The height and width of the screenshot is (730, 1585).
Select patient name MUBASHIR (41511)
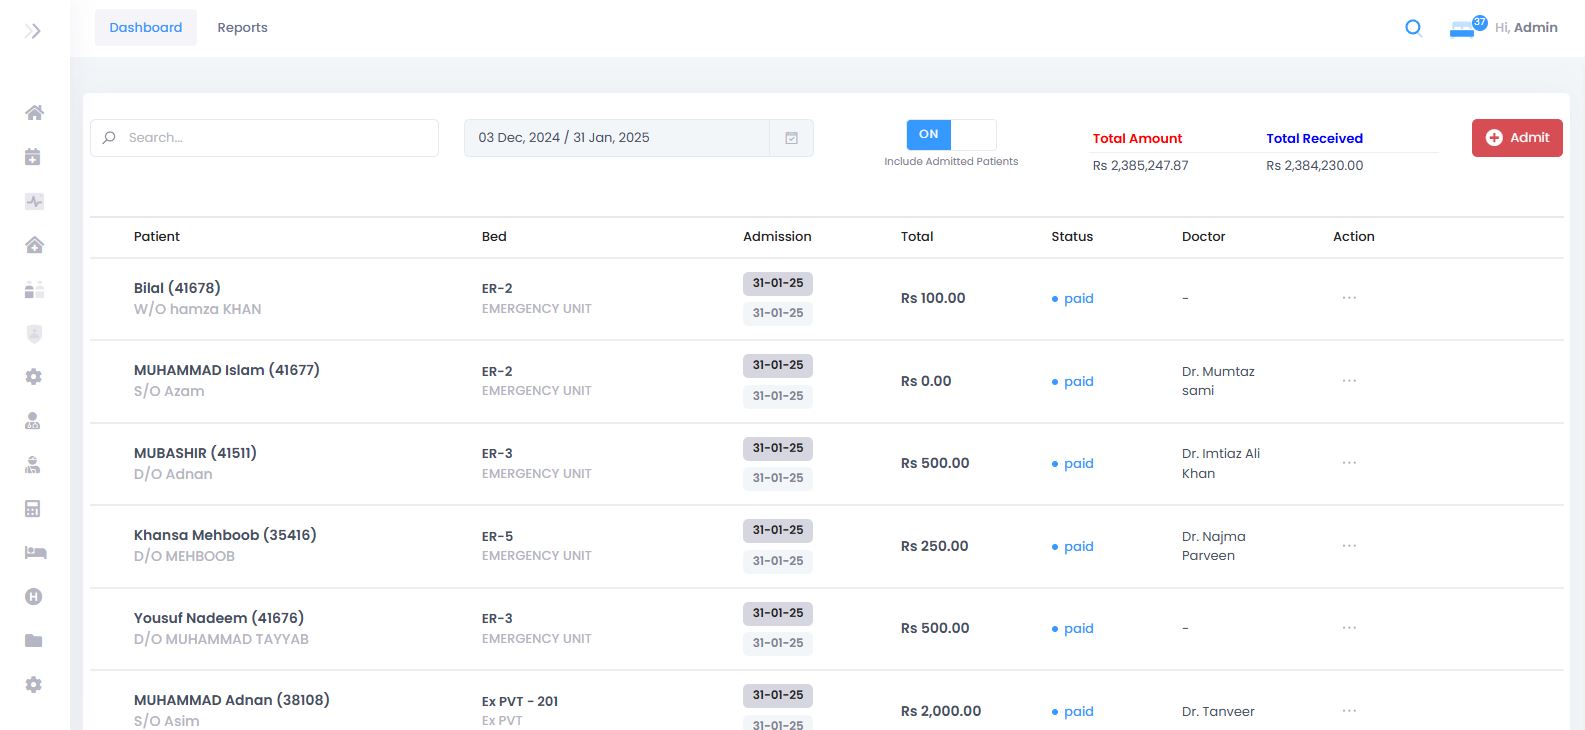tap(195, 453)
